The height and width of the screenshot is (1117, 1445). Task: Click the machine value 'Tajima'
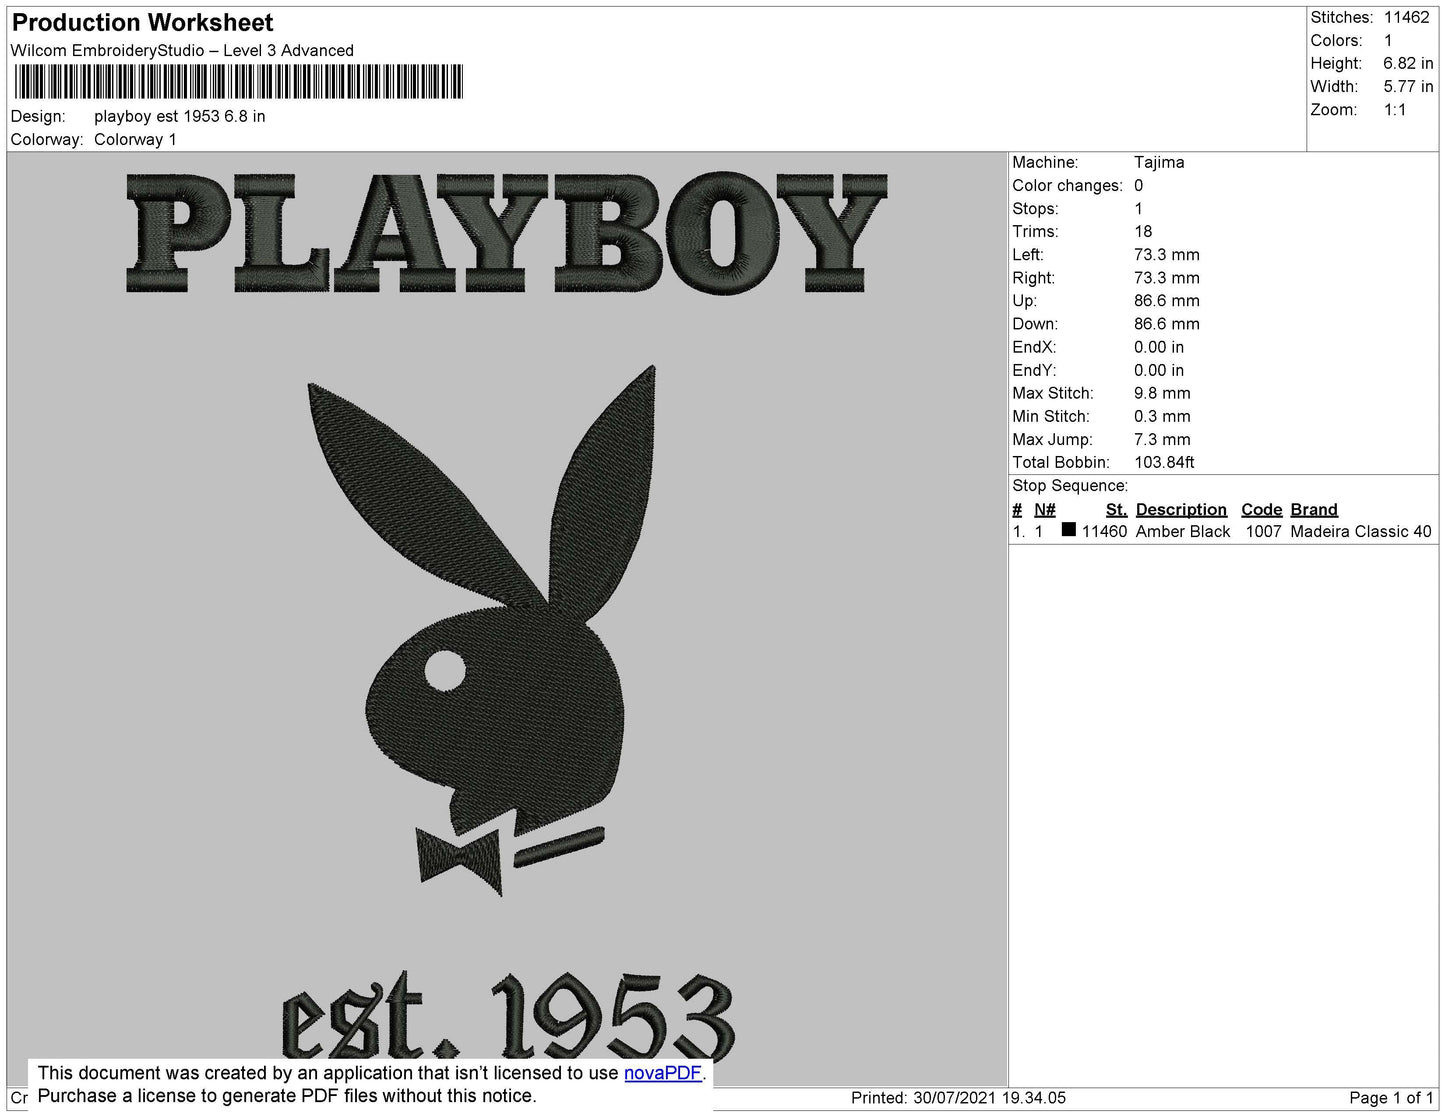point(1159,162)
